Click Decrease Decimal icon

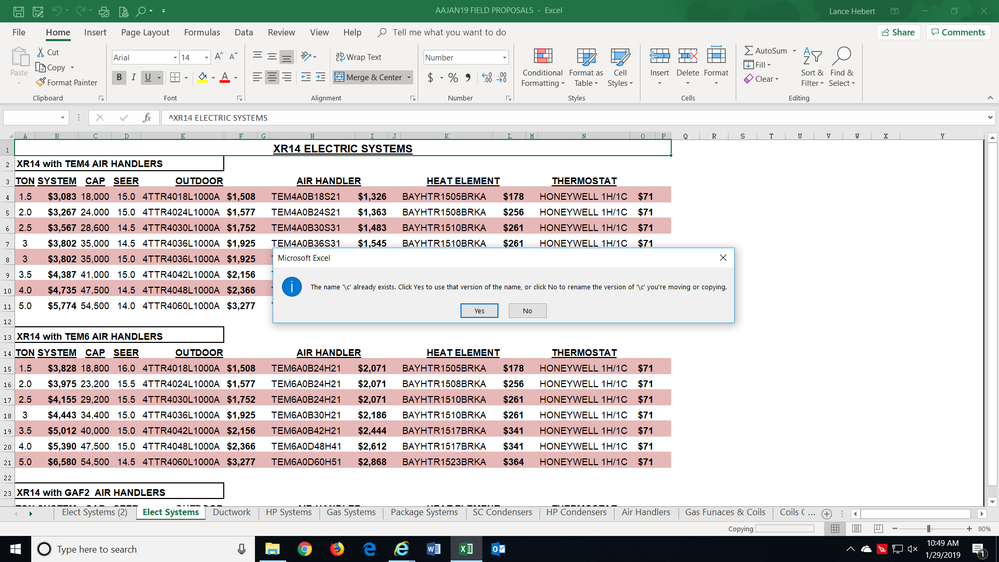coord(502,78)
